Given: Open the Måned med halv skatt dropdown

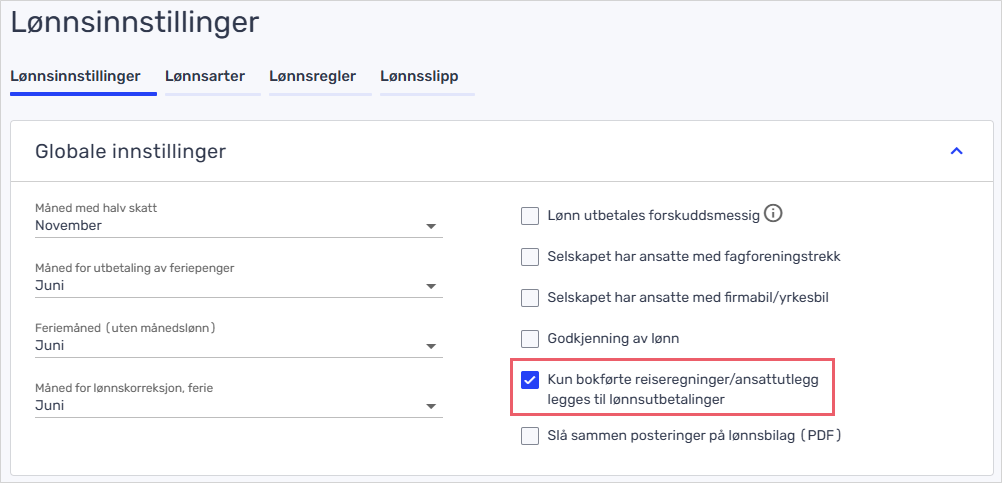Looking at the screenshot, I should click(x=238, y=226).
